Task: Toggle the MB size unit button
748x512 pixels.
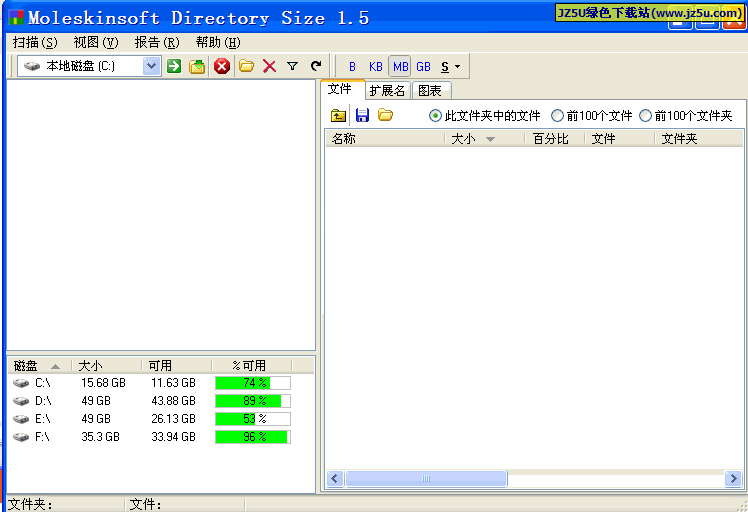Action: [x=400, y=66]
